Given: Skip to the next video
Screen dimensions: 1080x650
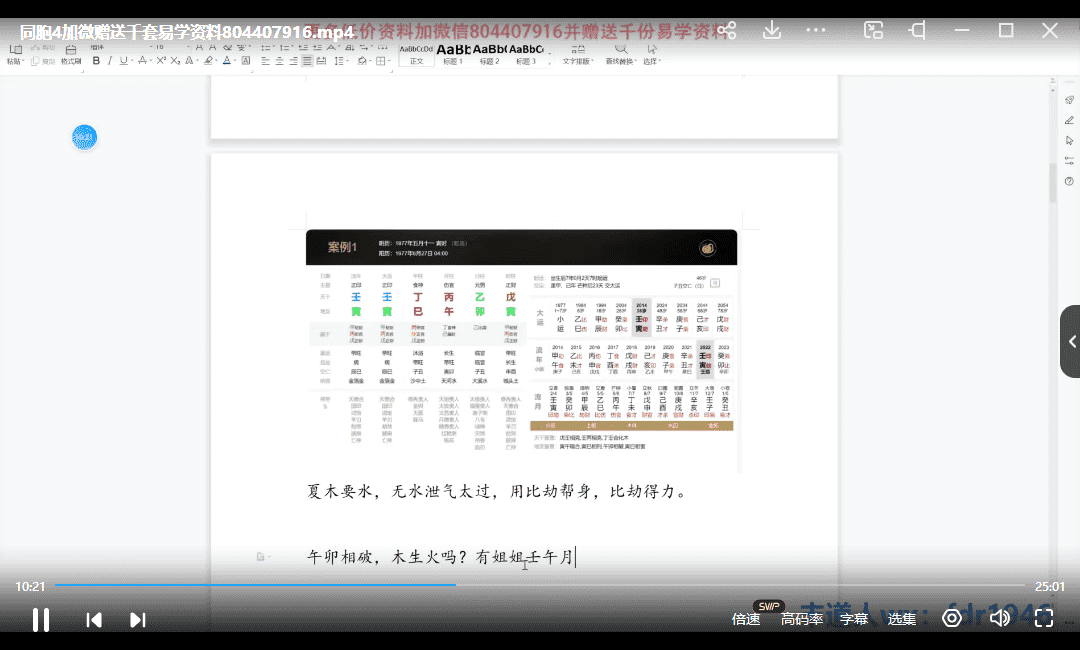Looking at the screenshot, I should [x=138, y=620].
